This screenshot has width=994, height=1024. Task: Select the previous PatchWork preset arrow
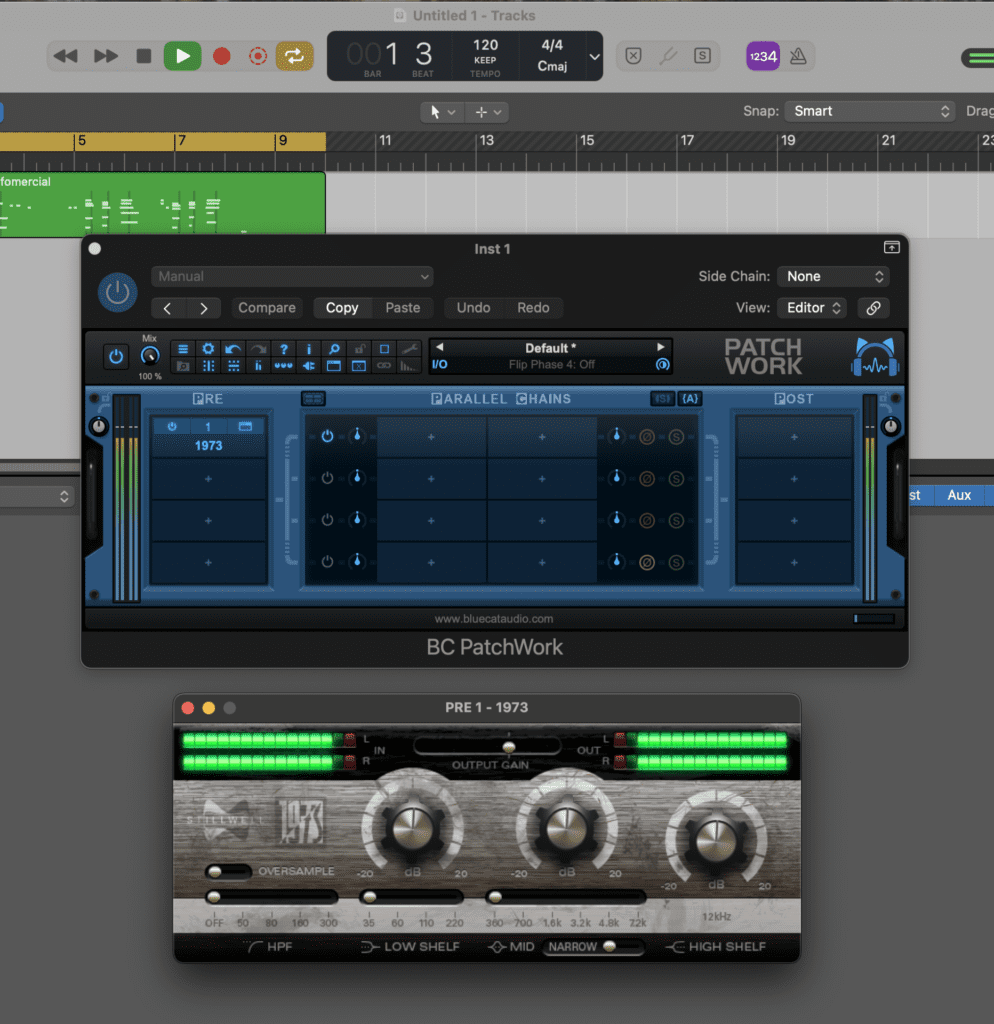(440, 347)
